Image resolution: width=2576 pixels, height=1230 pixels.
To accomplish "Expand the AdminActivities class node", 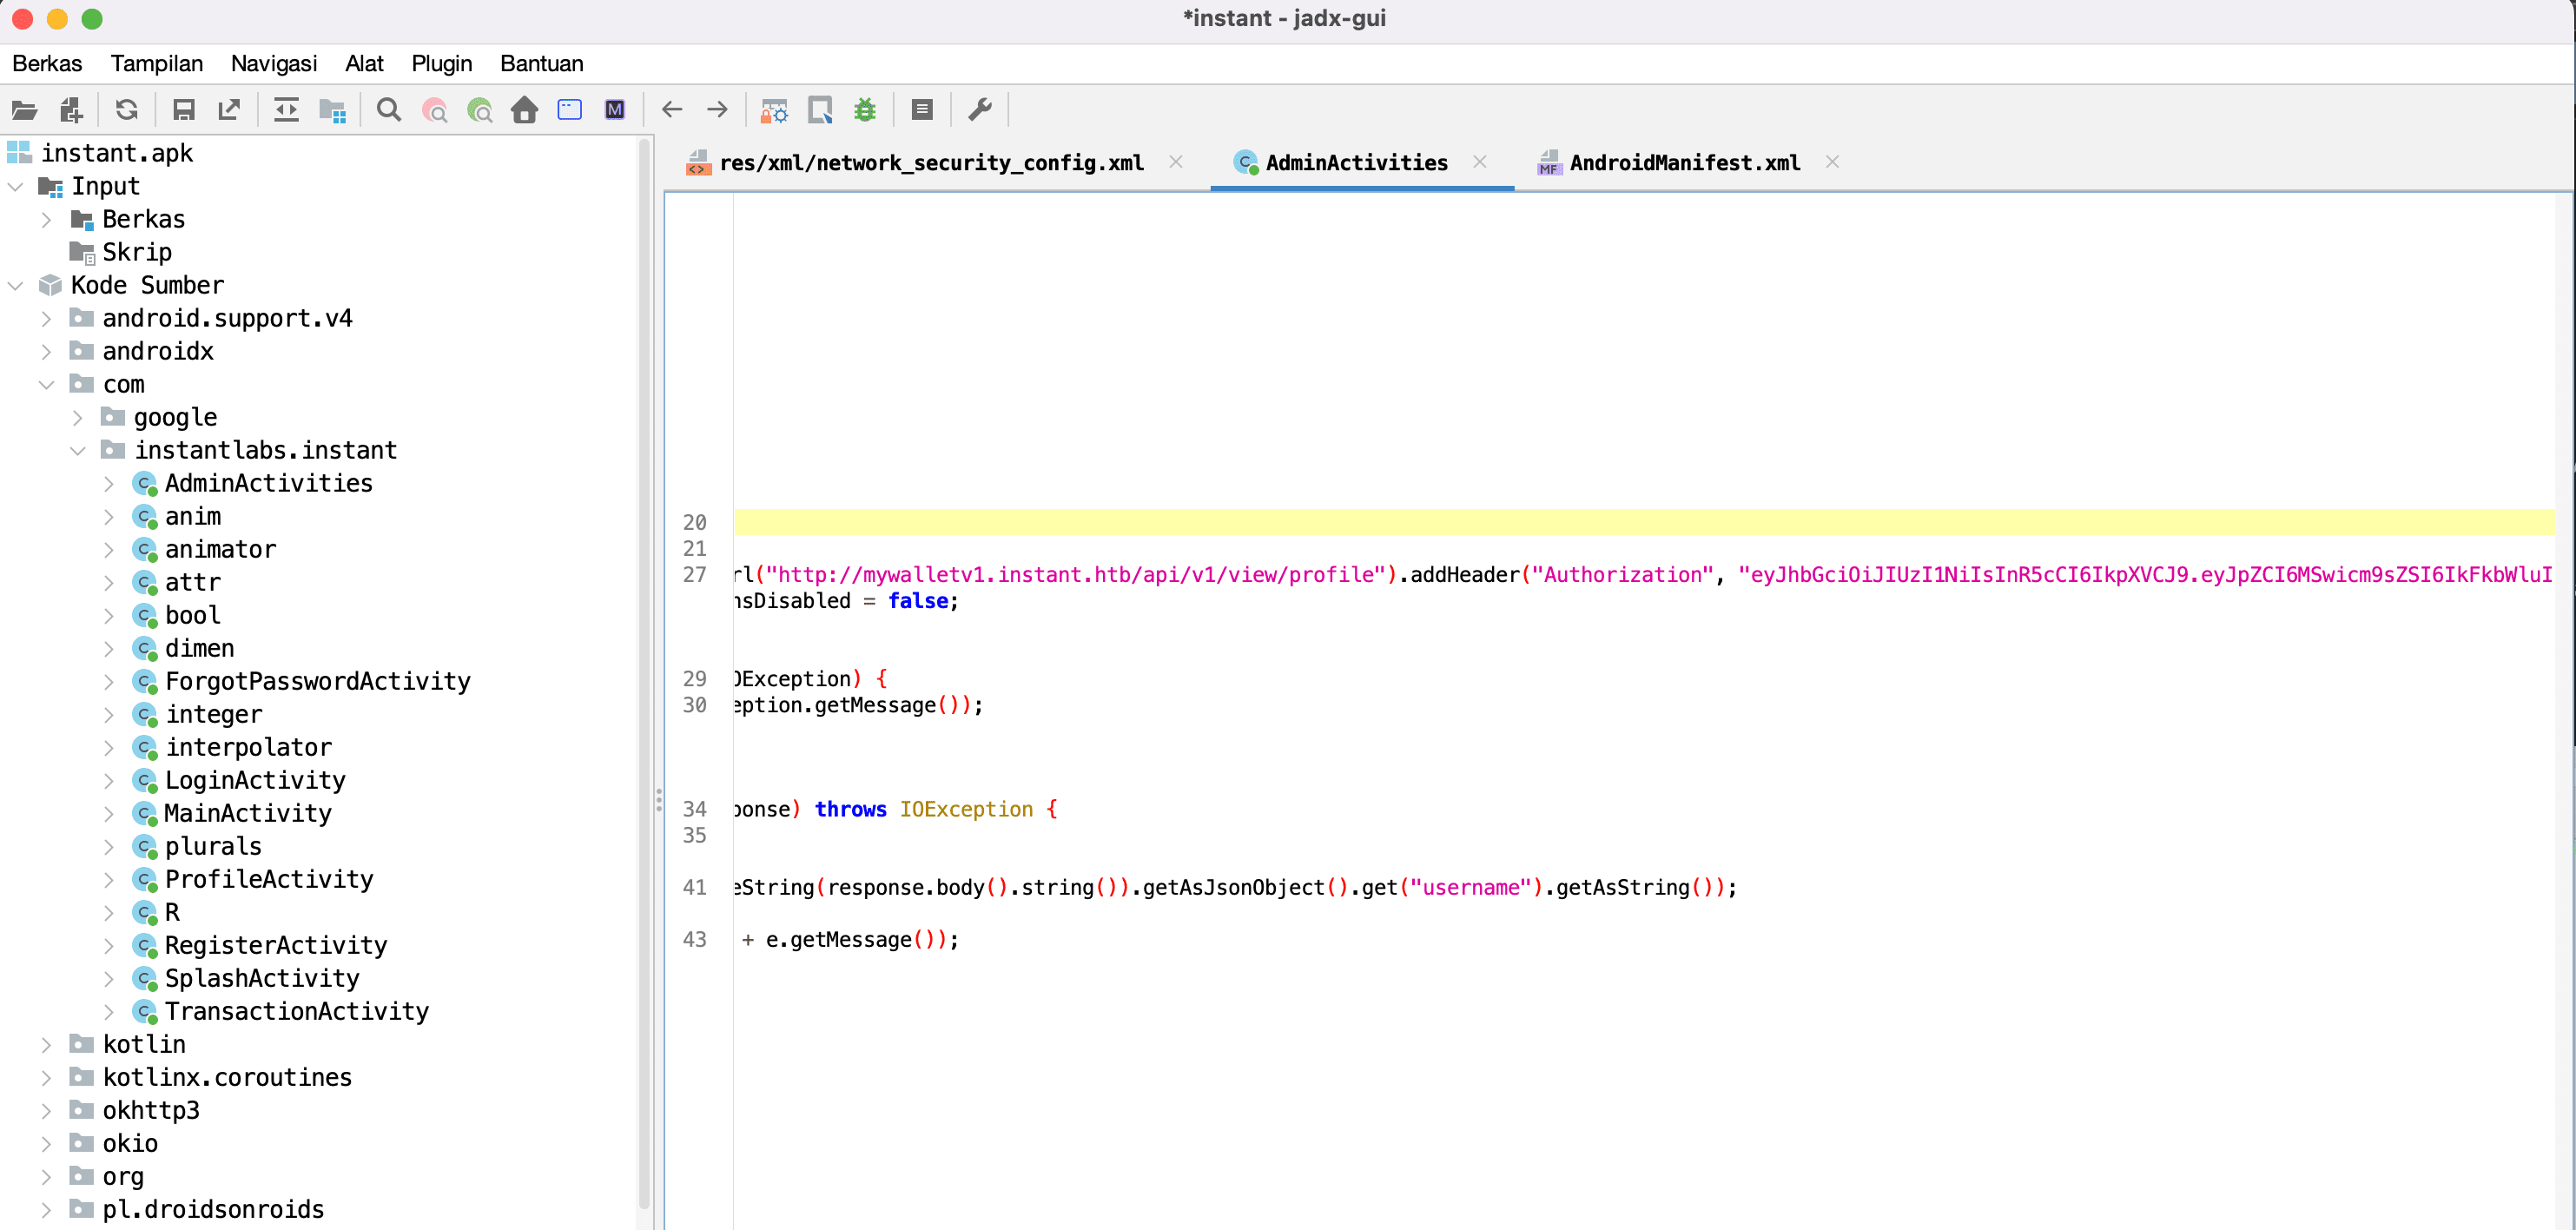I will point(109,484).
